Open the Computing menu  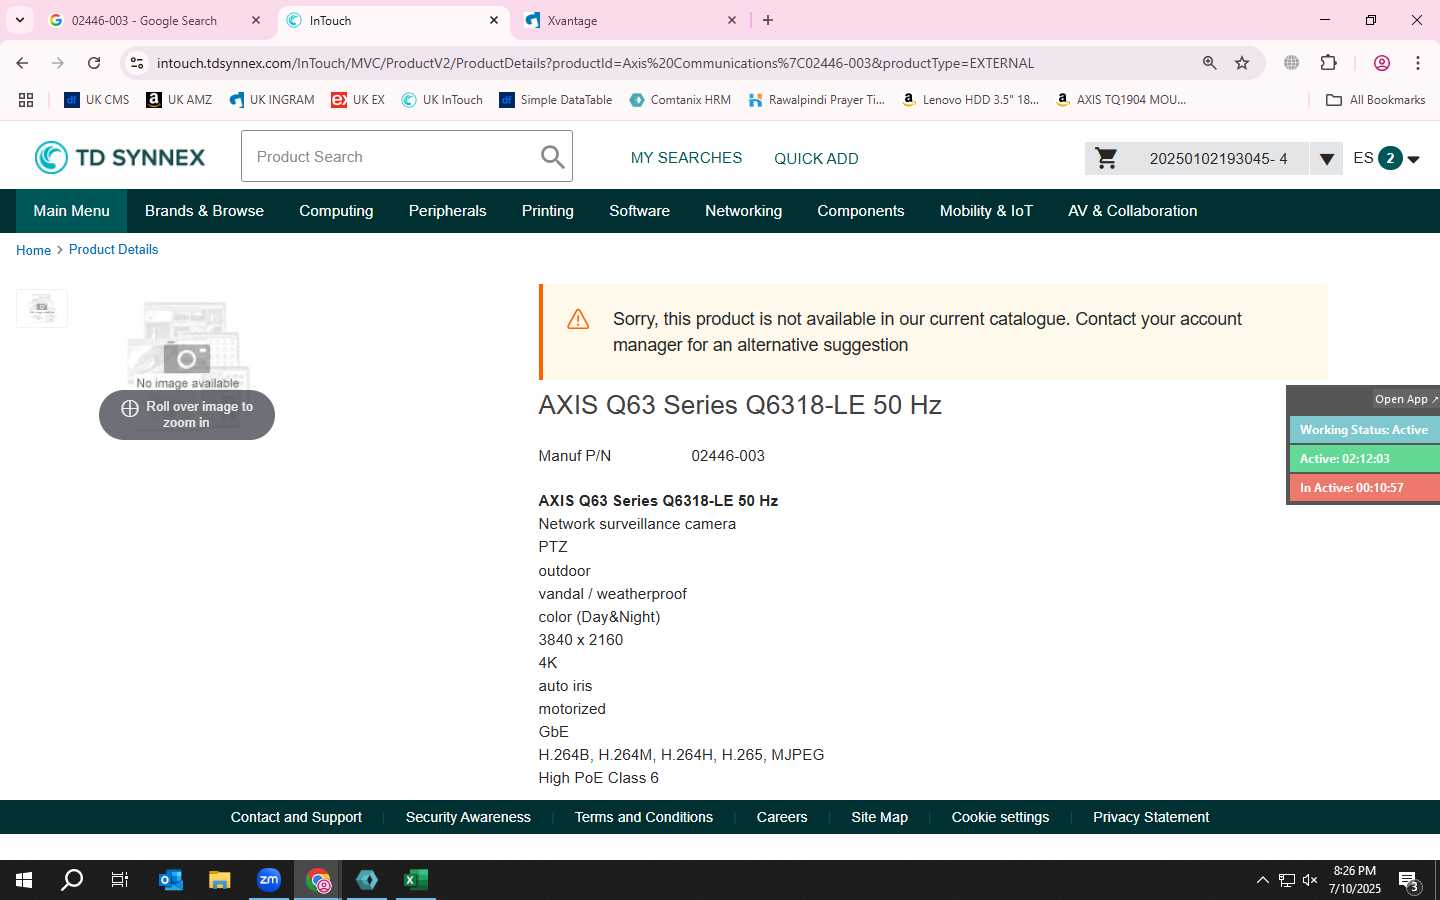point(336,211)
